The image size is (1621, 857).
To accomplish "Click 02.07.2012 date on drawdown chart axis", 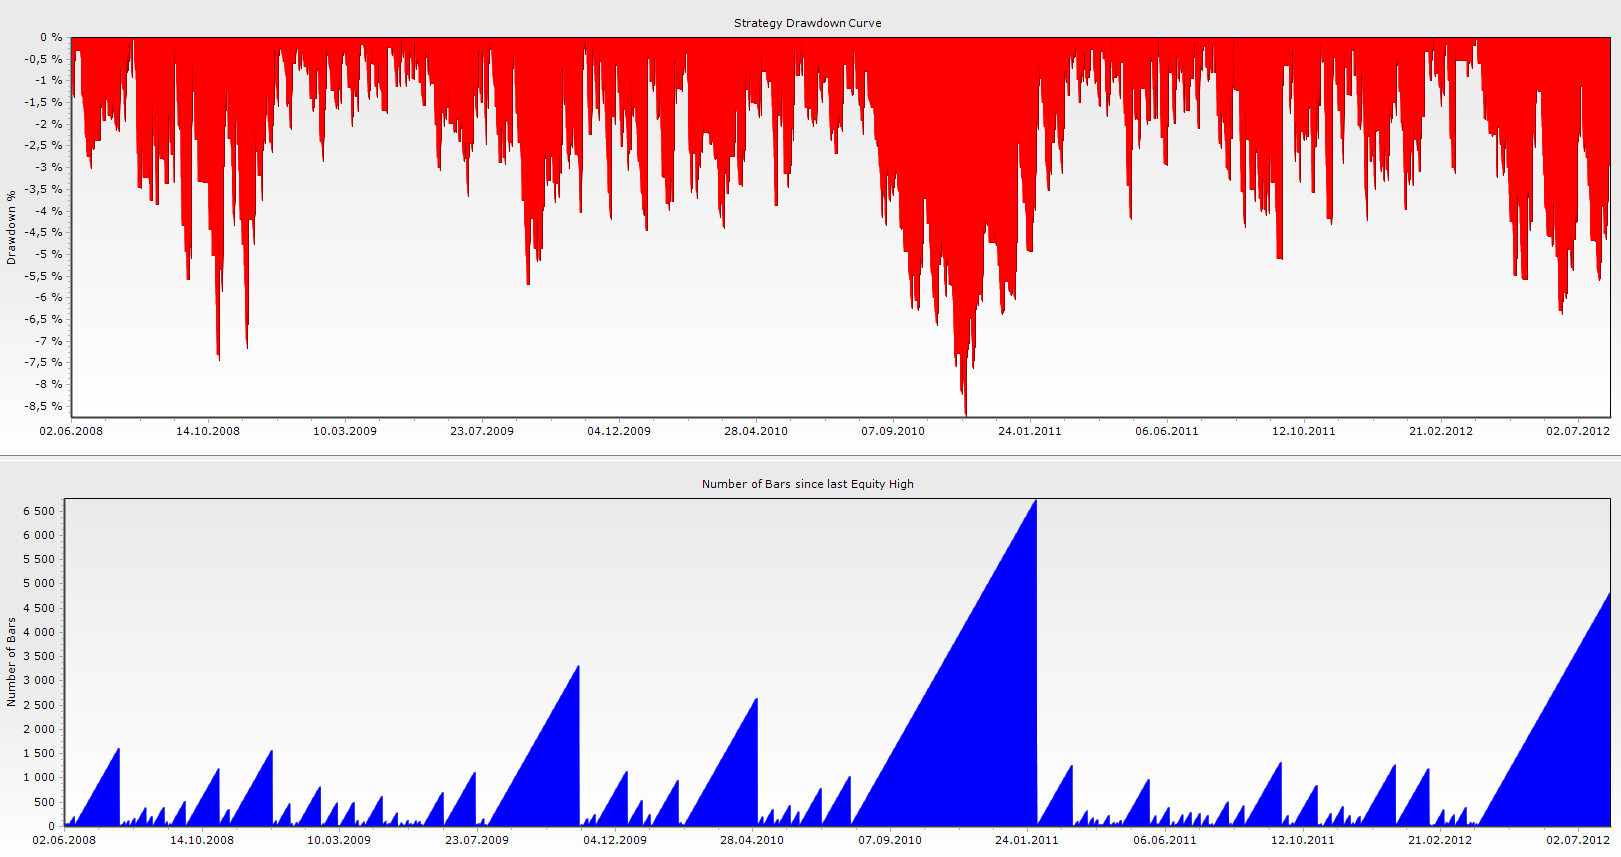I will click(1578, 431).
